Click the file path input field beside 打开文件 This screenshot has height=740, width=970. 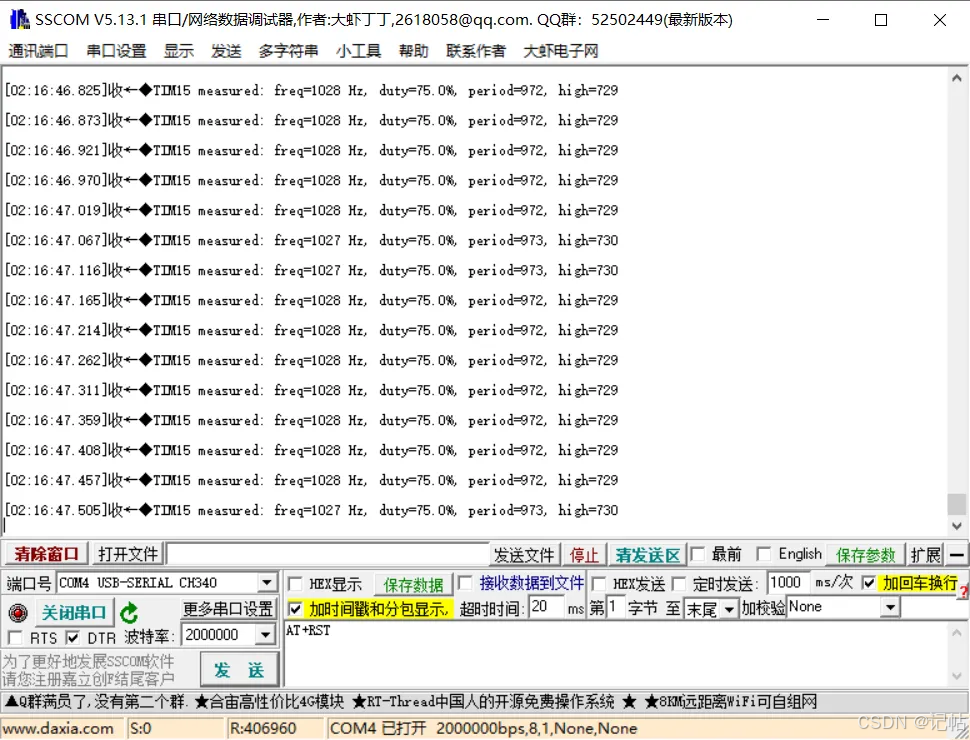coord(328,554)
